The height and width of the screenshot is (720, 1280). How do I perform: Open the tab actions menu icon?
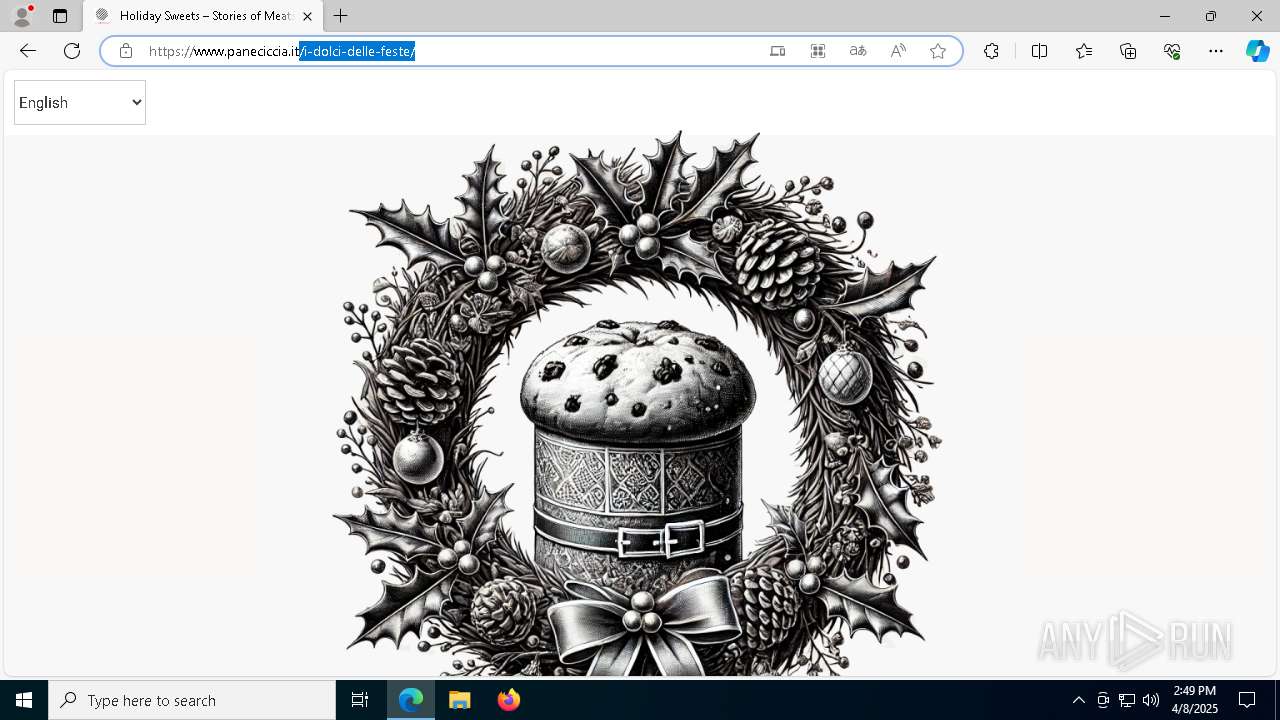tap(60, 16)
